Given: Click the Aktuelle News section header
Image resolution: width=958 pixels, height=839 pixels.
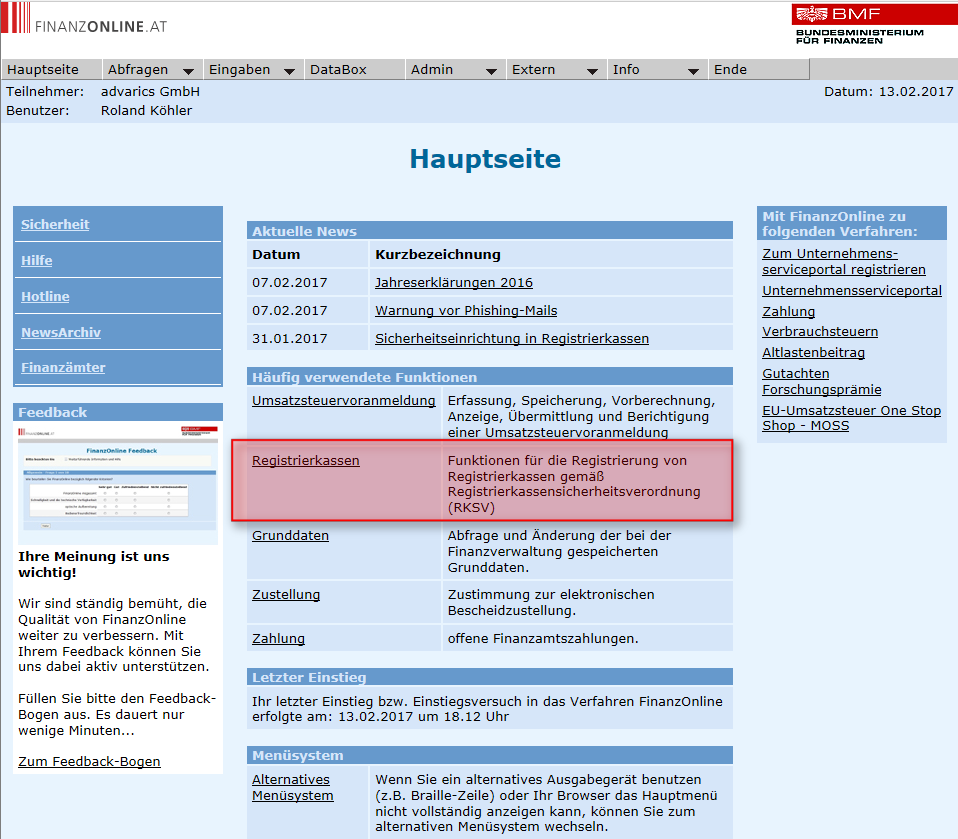Looking at the screenshot, I should tap(490, 231).
